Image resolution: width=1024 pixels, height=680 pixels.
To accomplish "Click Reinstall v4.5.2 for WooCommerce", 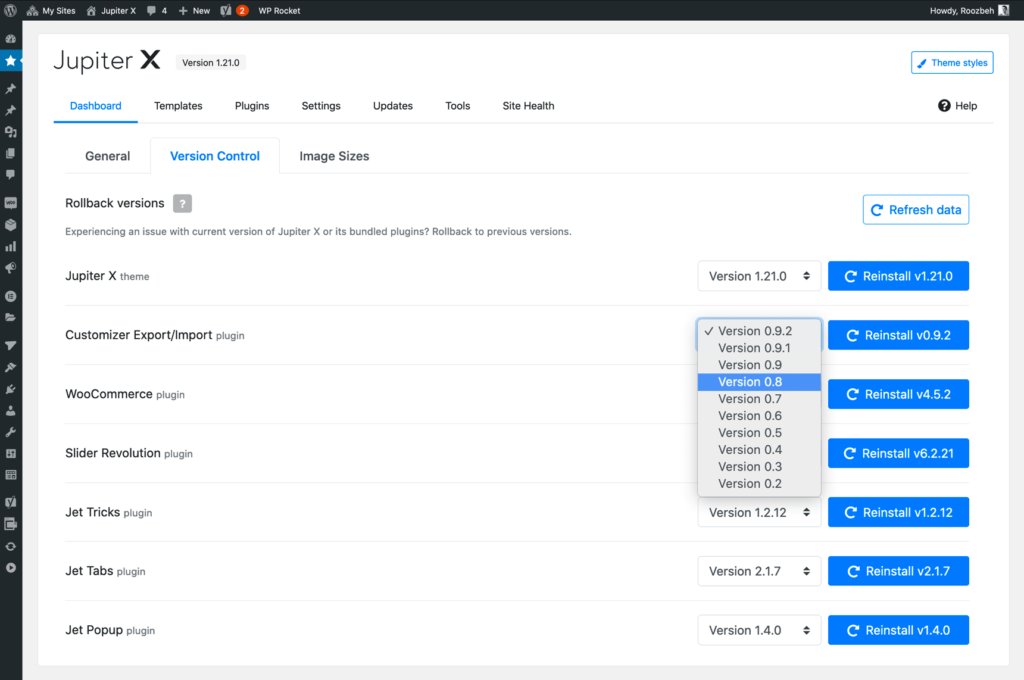I will pos(897,394).
